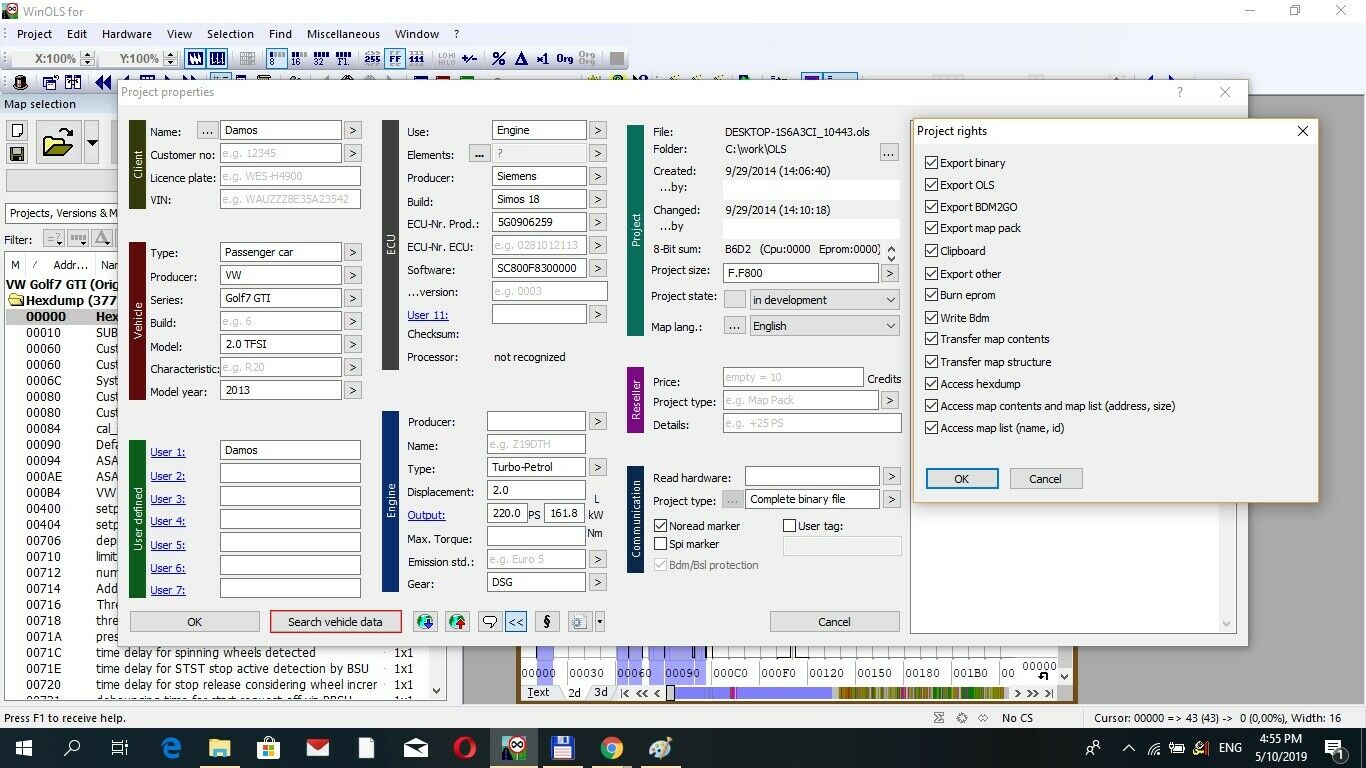The image size is (1366, 768).
Task: Select the floating point (Fl.) display icon
Action: point(342,59)
